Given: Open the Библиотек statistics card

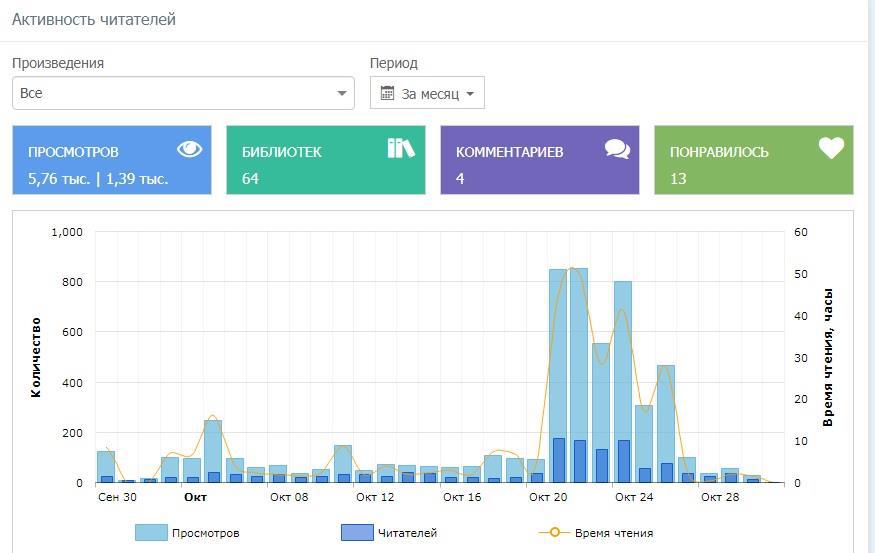Looking at the screenshot, I should click(326, 160).
